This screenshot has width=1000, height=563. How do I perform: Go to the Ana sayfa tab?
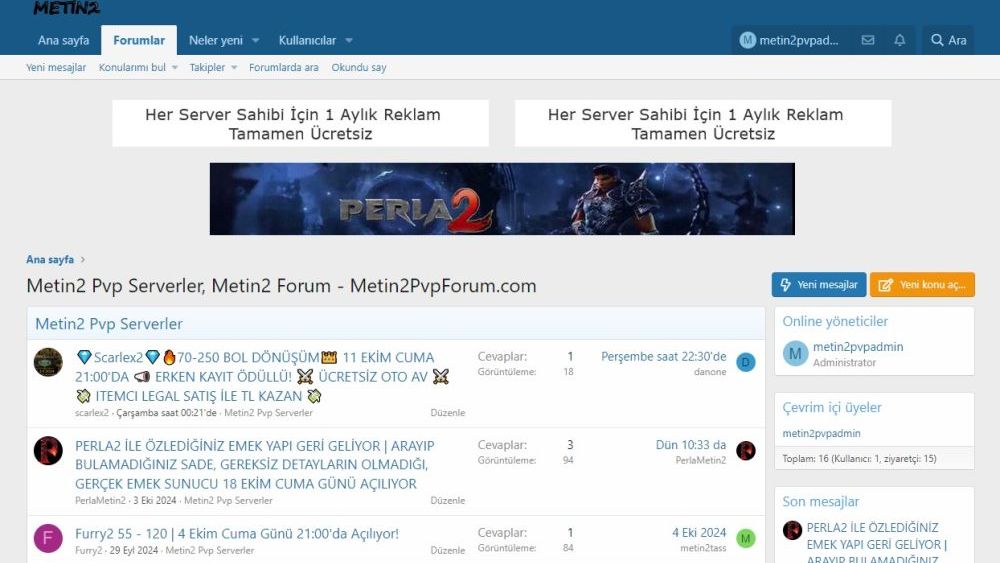[64, 40]
